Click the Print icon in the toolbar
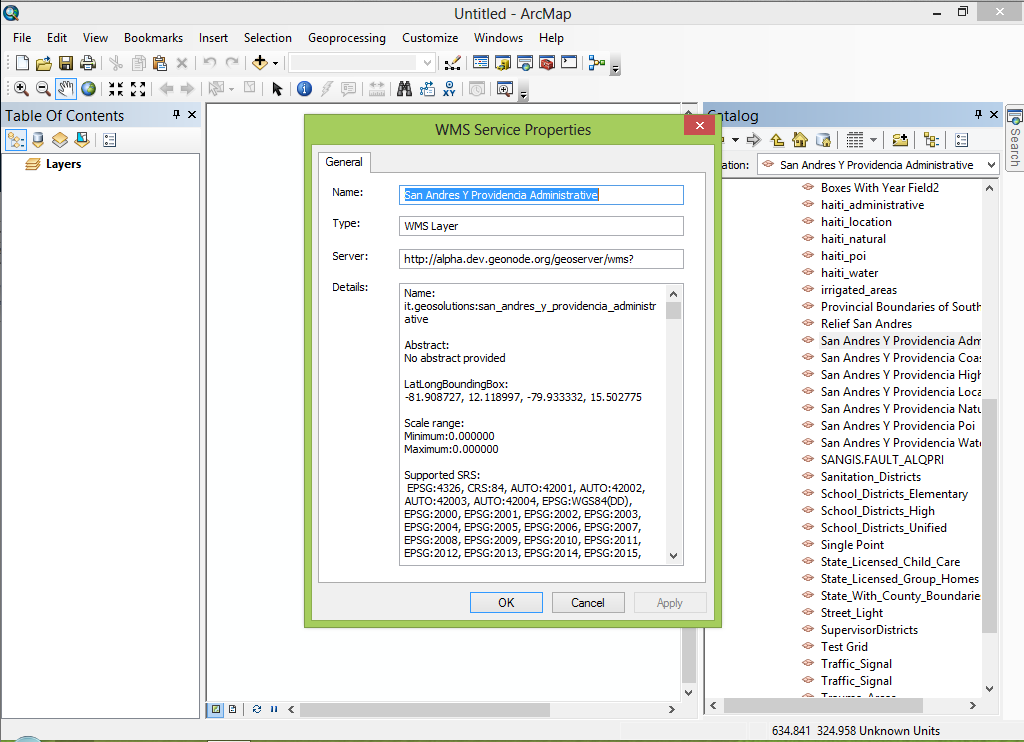 [x=88, y=63]
